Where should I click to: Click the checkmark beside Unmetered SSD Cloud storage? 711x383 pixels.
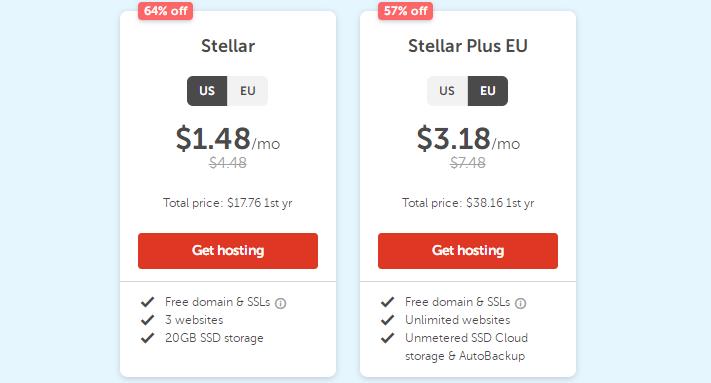coord(387,338)
